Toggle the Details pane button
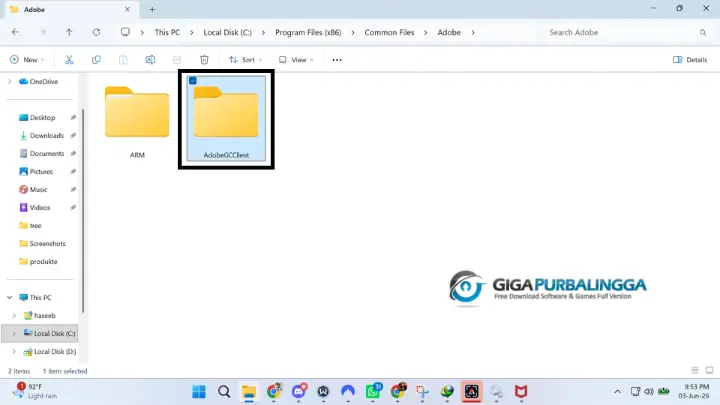The image size is (720, 405). click(690, 60)
